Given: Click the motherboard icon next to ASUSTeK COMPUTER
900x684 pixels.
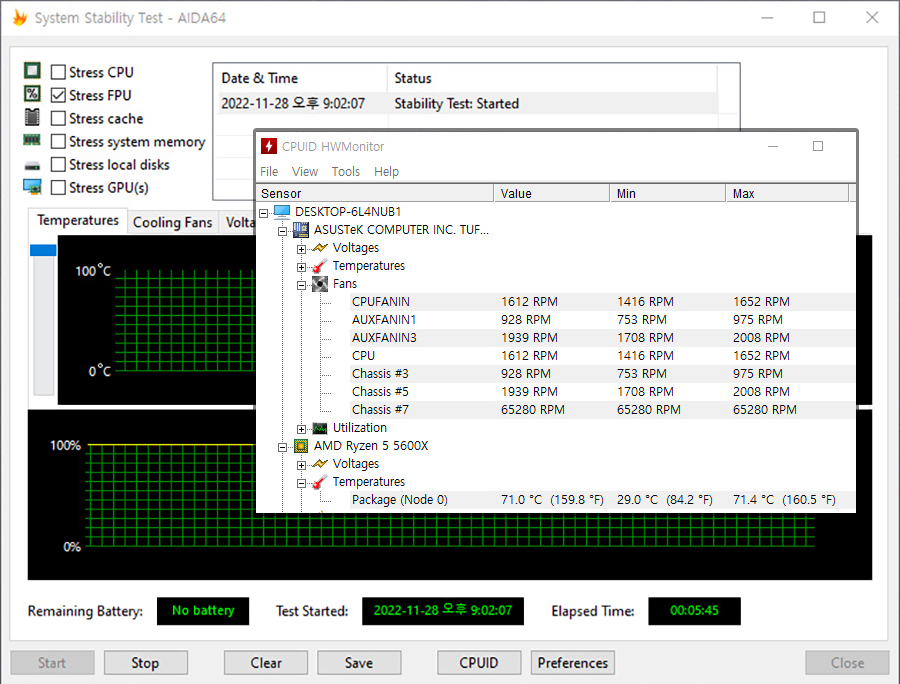Looking at the screenshot, I should coord(301,230).
